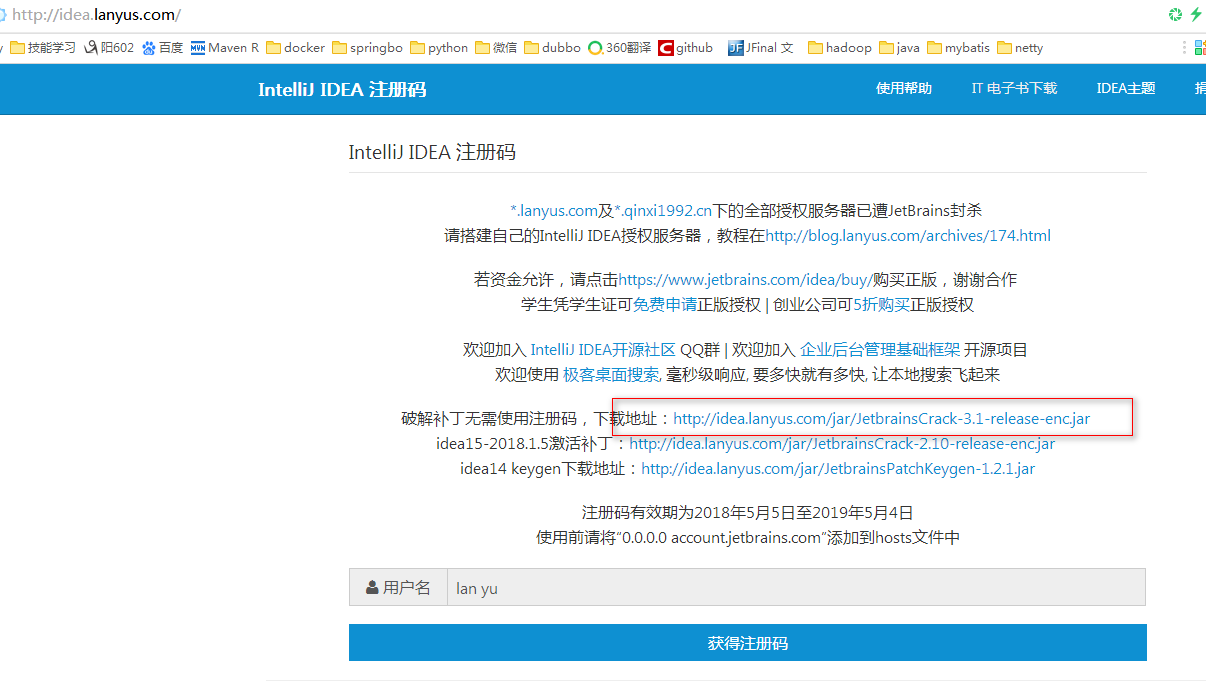
Task: Click the green swirl icon in address bar
Action: coord(1175,14)
